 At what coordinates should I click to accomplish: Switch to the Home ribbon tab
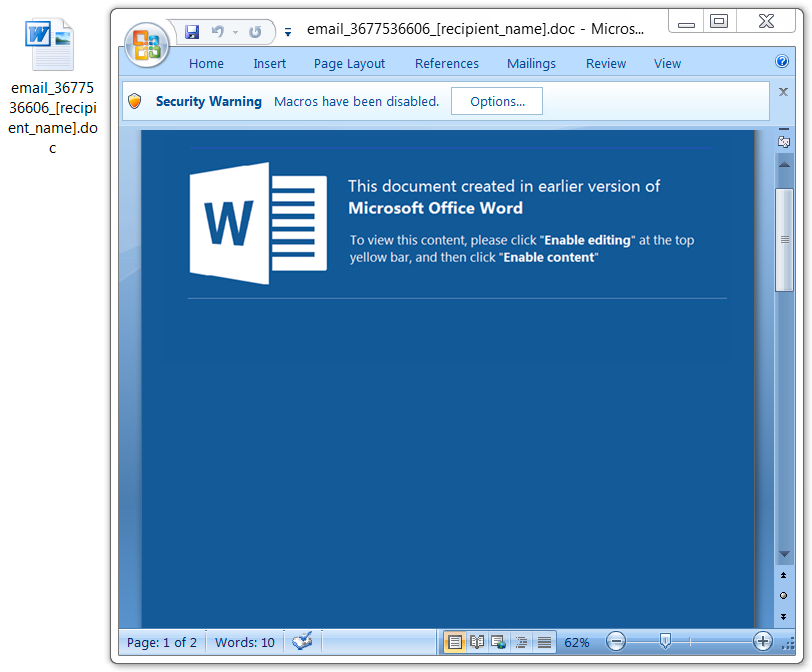[x=206, y=64]
